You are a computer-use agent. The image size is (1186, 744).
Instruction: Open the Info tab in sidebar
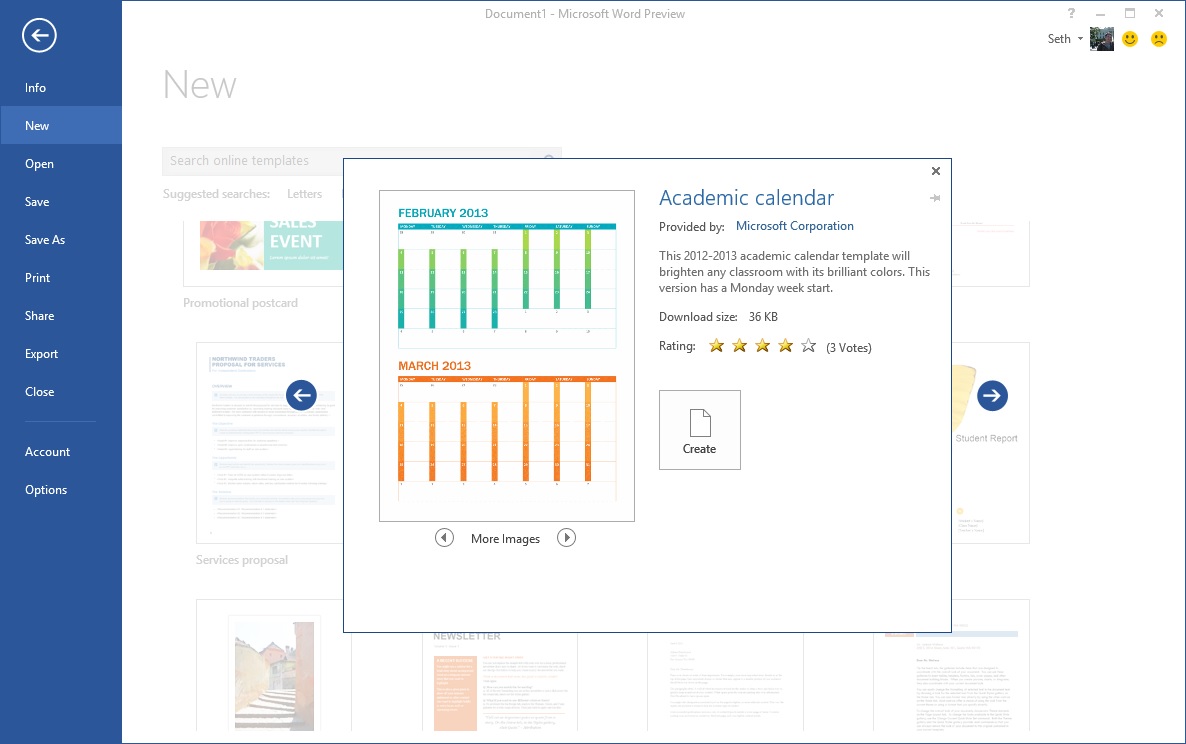click(x=36, y=88)
